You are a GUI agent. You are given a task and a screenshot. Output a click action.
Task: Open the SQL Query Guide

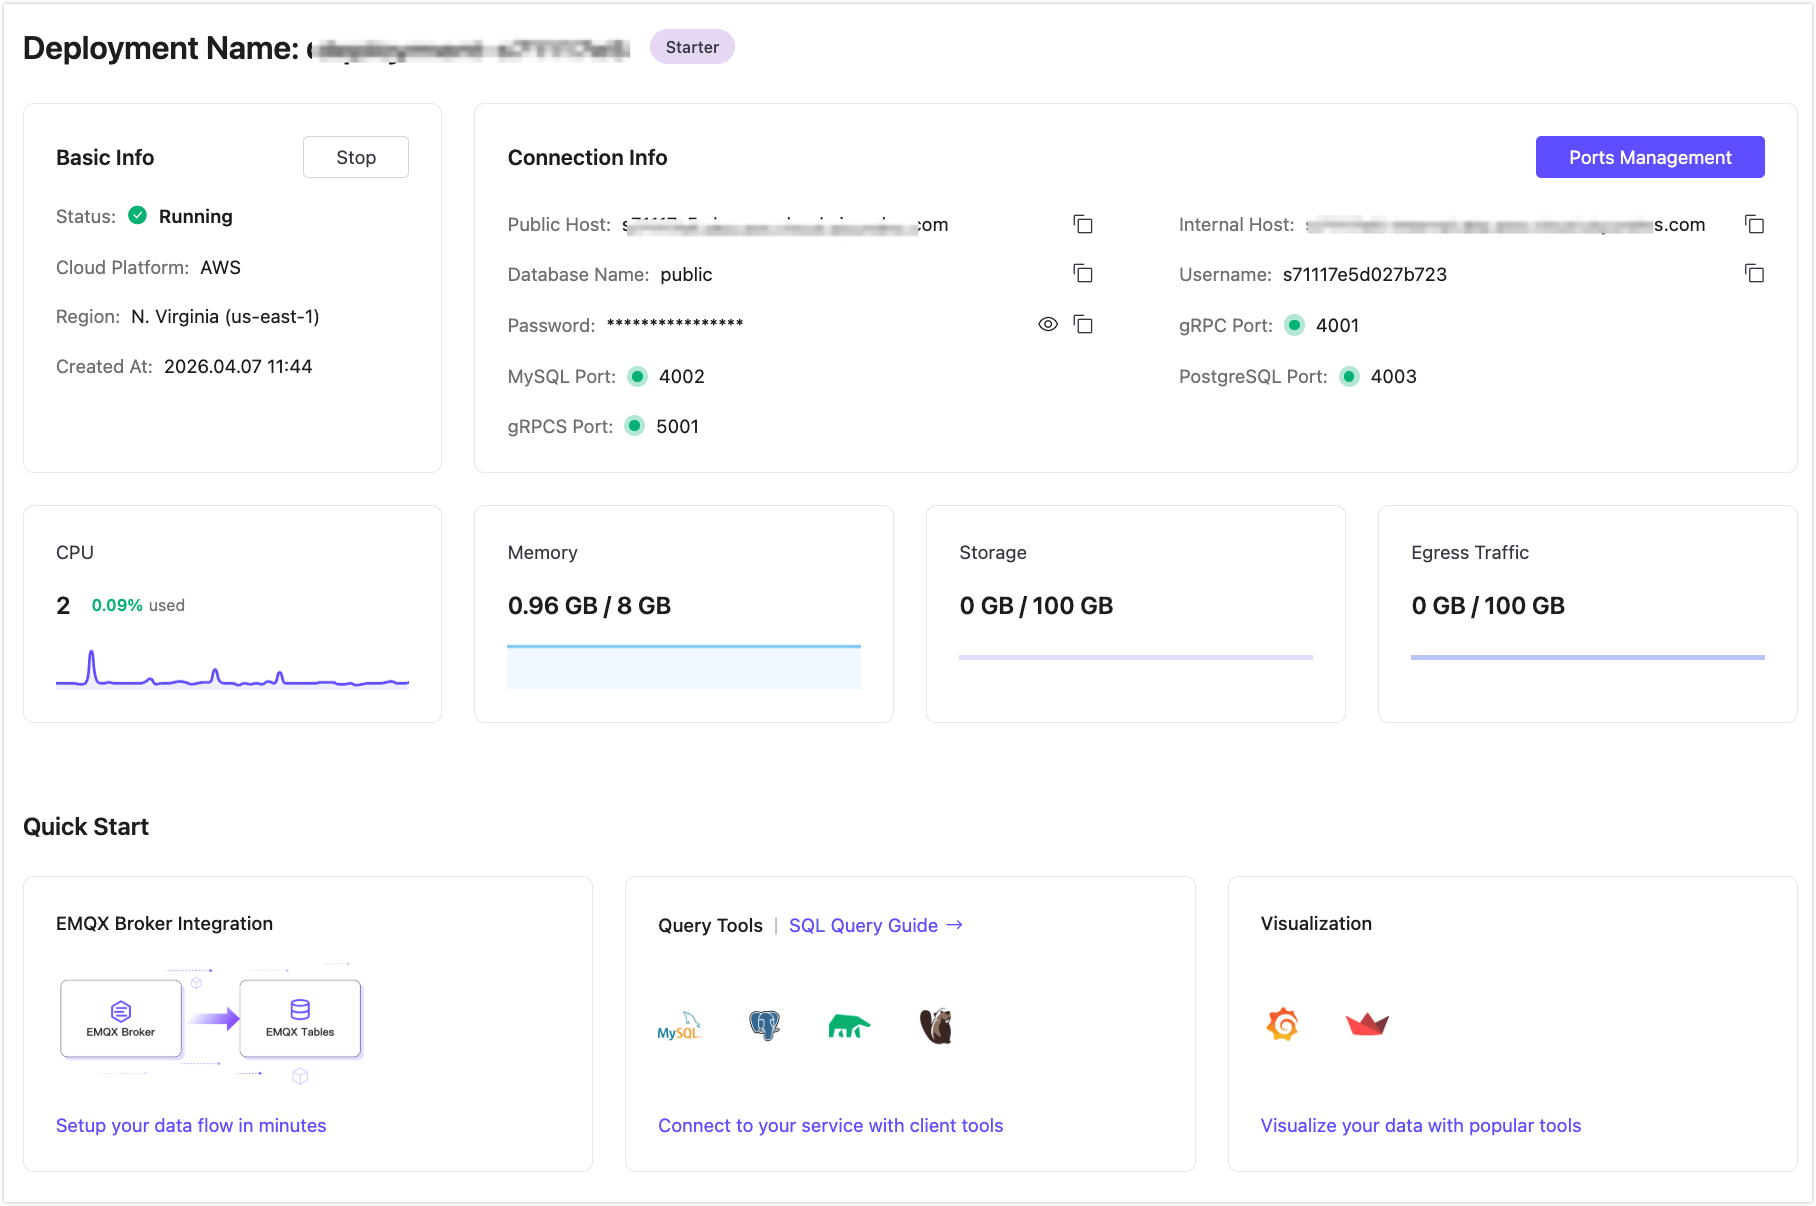(875, 925)
